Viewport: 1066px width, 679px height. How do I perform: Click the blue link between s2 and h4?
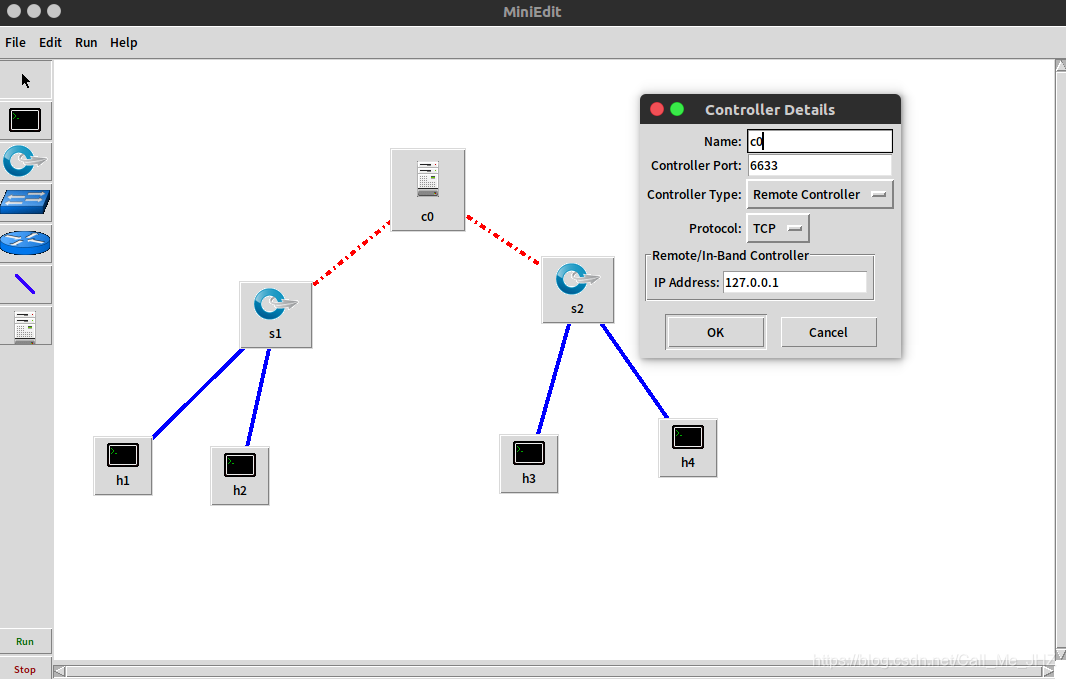[634, 371]
